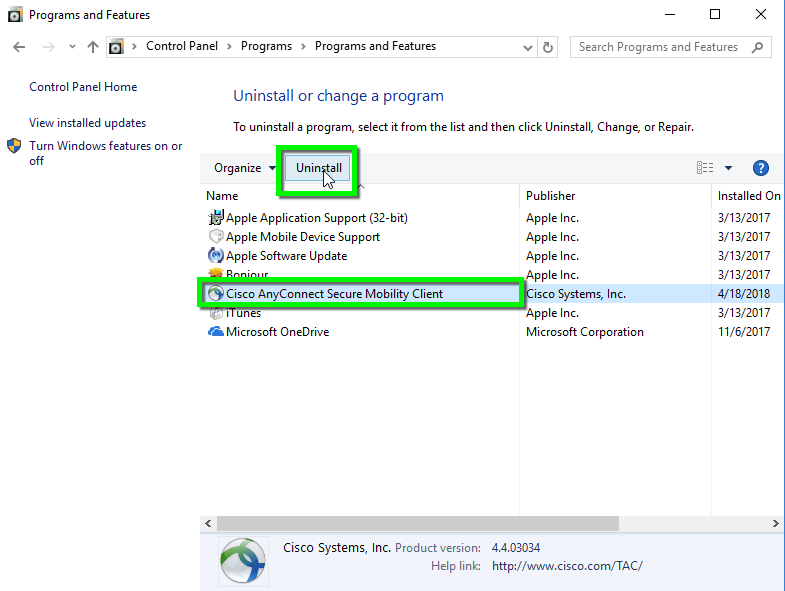The width and height of the screenshot is (785, 591).
Task: Go back using the Back arrow
Action: (x=19, y=47)
